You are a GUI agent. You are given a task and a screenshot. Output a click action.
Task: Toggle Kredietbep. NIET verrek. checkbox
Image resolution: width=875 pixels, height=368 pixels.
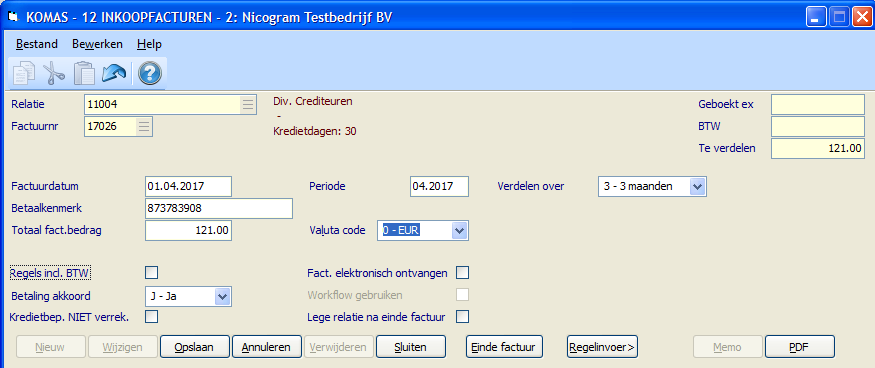pyautogui.click(x=151, y=317)
